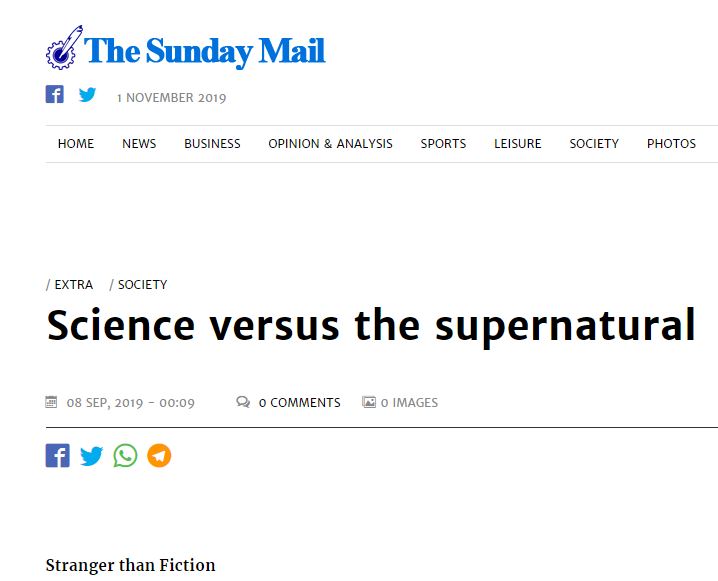This screenshot has height=581, width=718.
Task: Open the Leisure section
Action: [518, 144]
